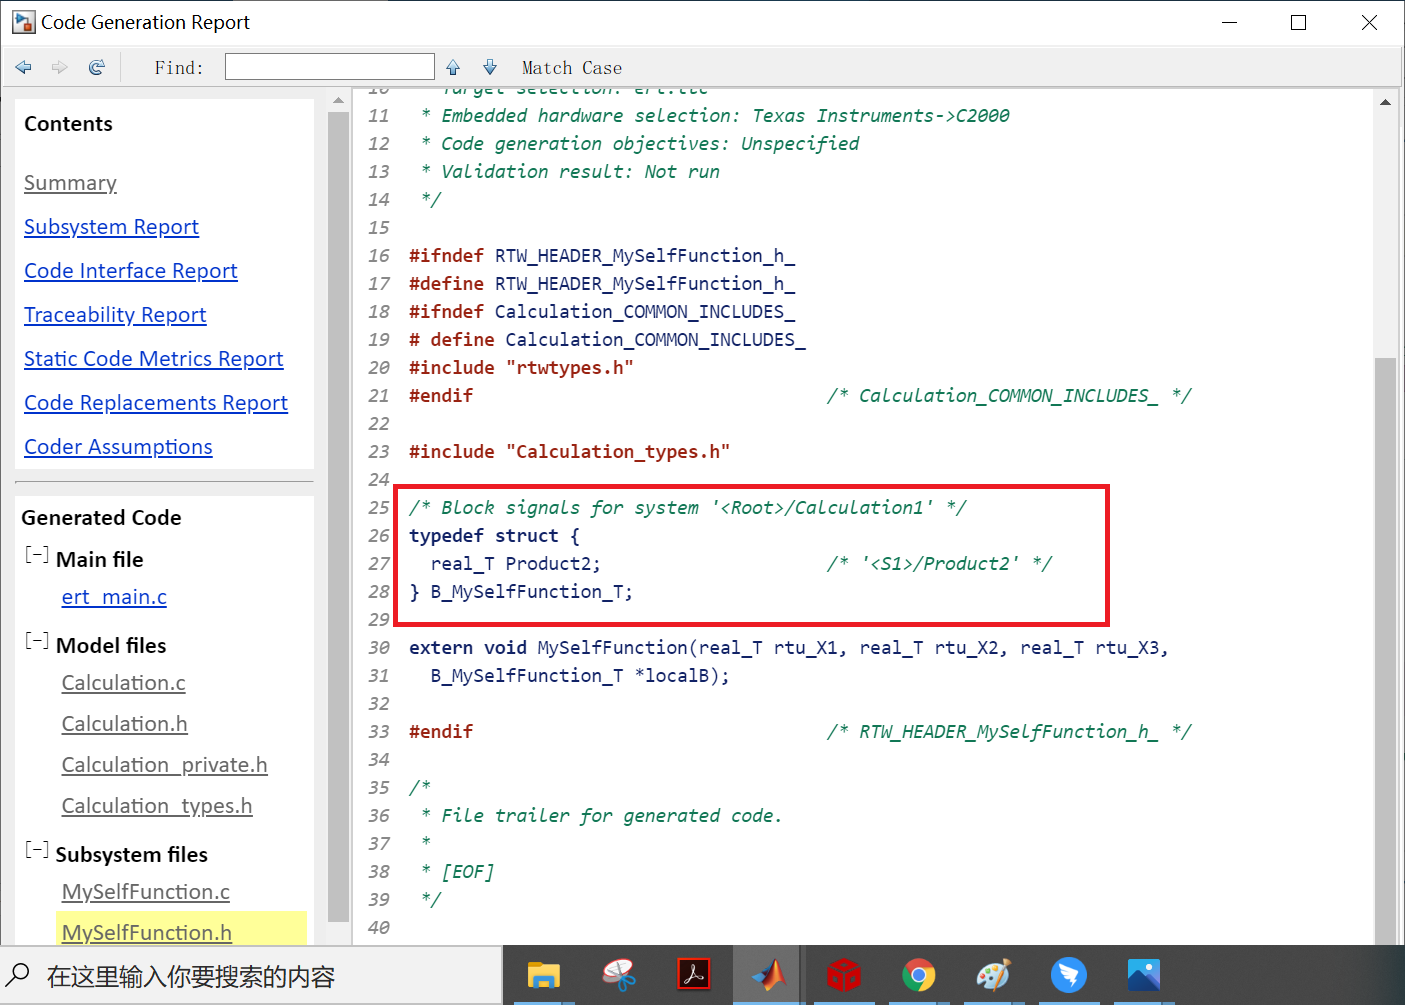Open the Subsystem Report link
Viewport: 1405px width, 1005px height.
(111, 227)
